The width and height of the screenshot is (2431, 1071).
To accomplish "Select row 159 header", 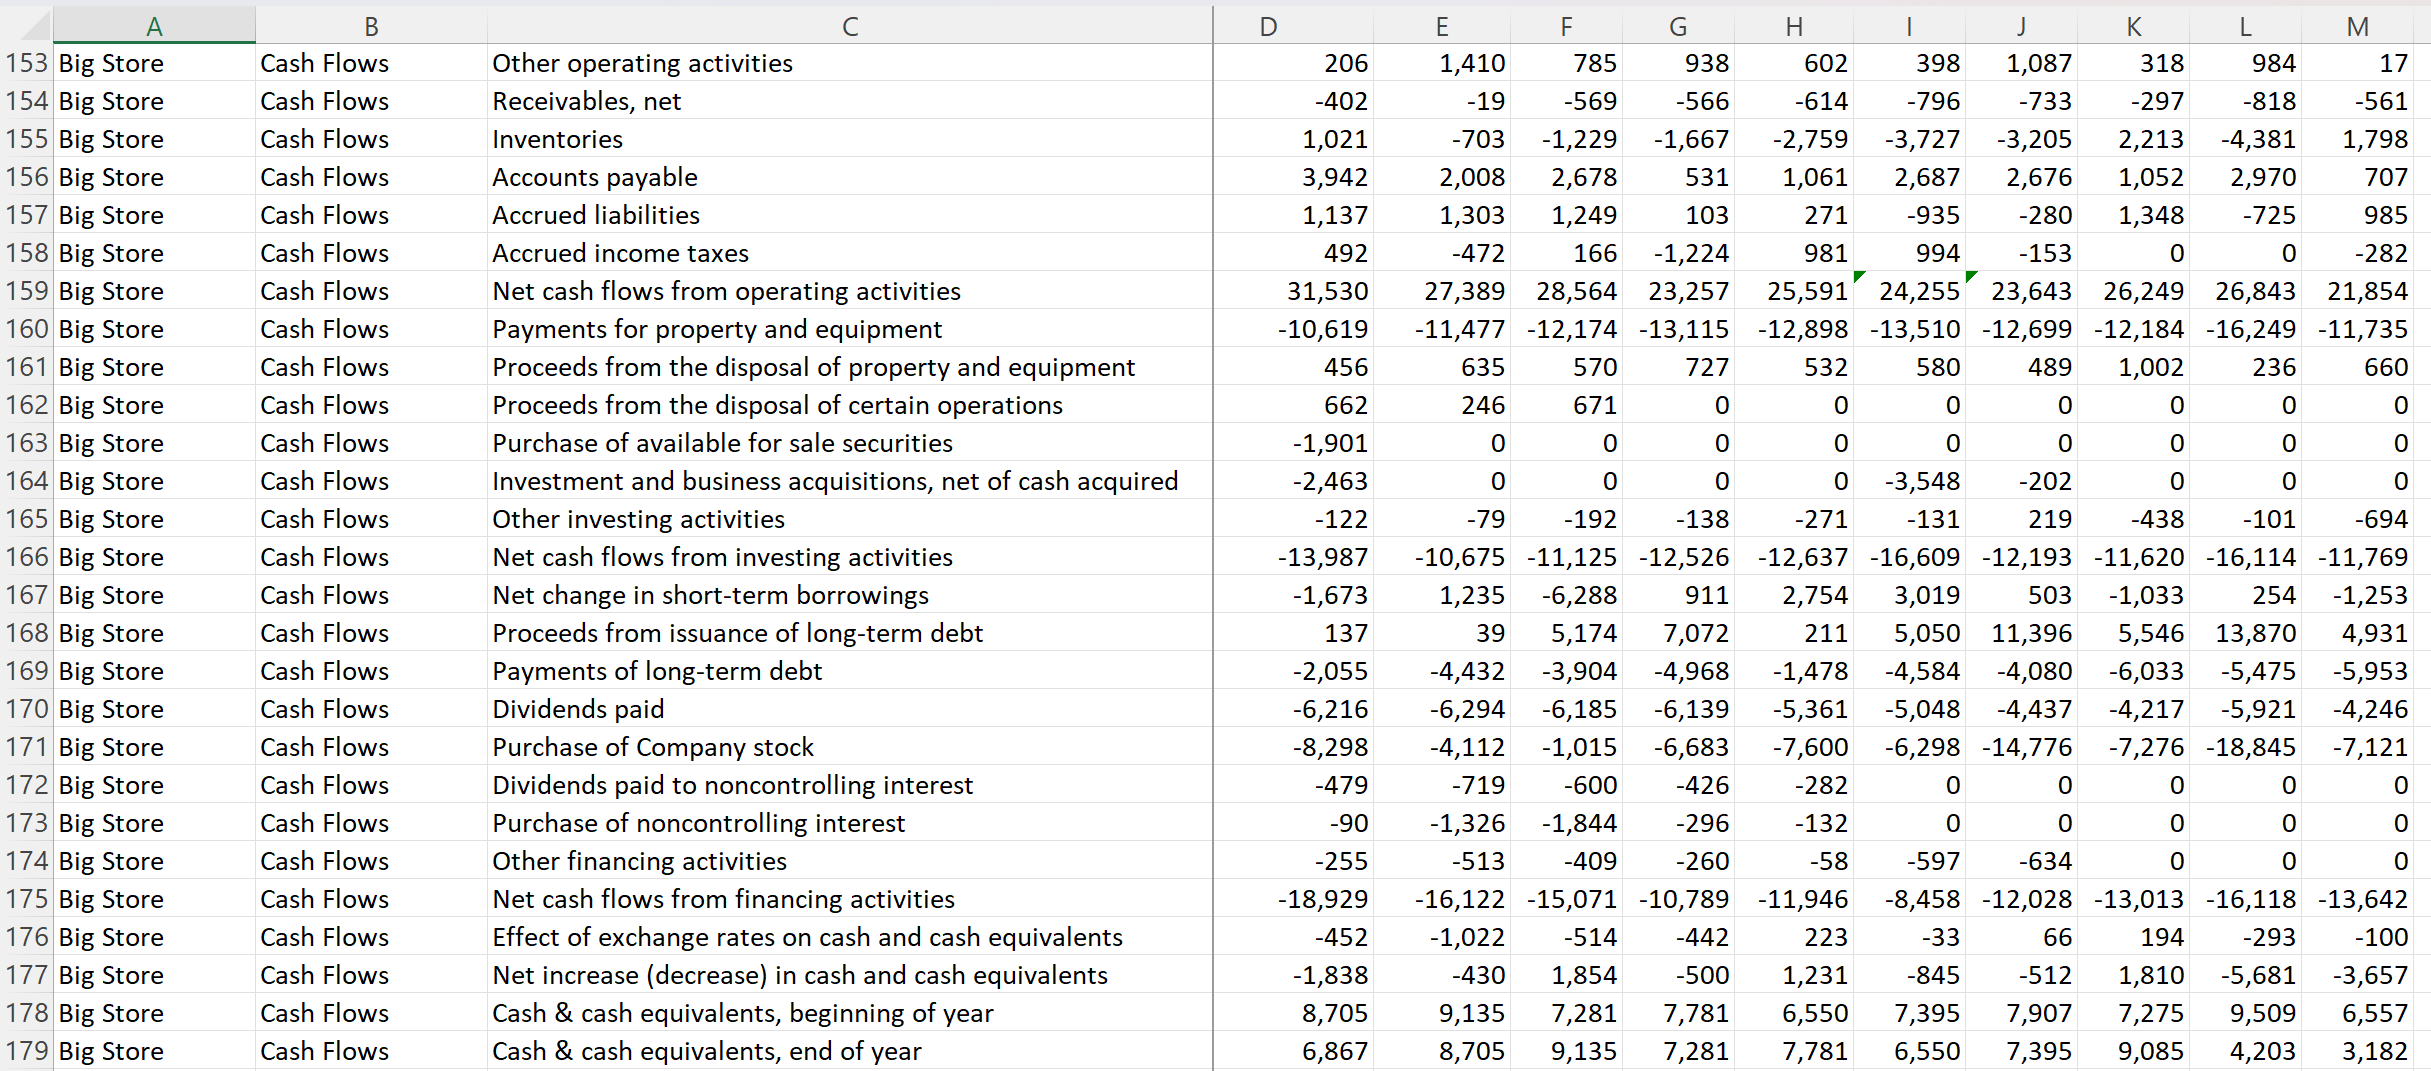I will click(x=26, y=291).
